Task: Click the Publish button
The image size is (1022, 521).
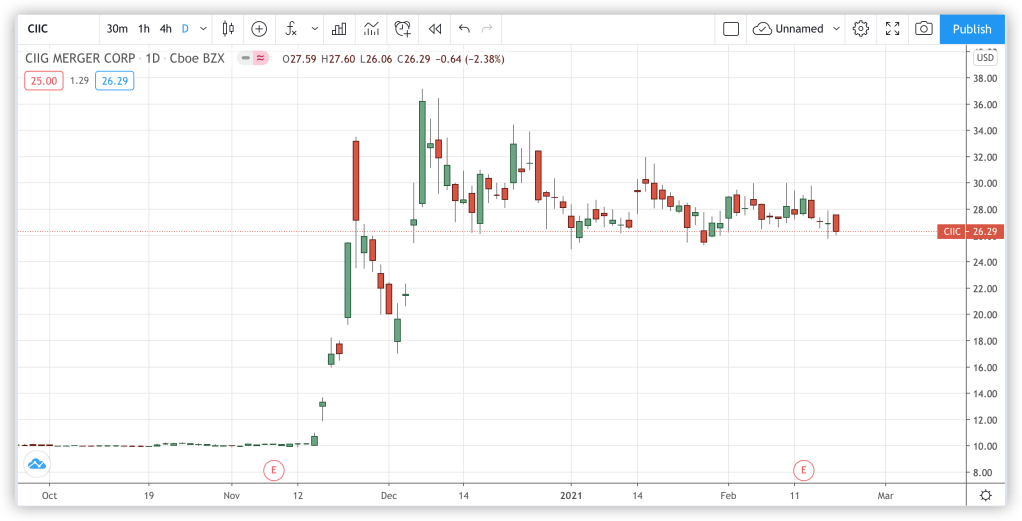Action: click(971, 29)
